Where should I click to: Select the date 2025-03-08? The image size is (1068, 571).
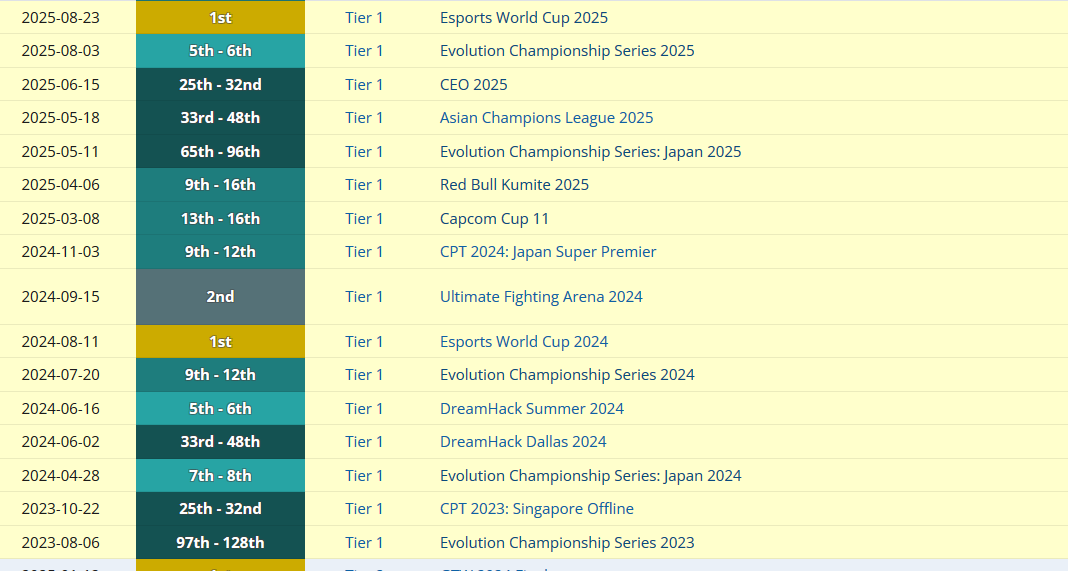coord(61,219)
